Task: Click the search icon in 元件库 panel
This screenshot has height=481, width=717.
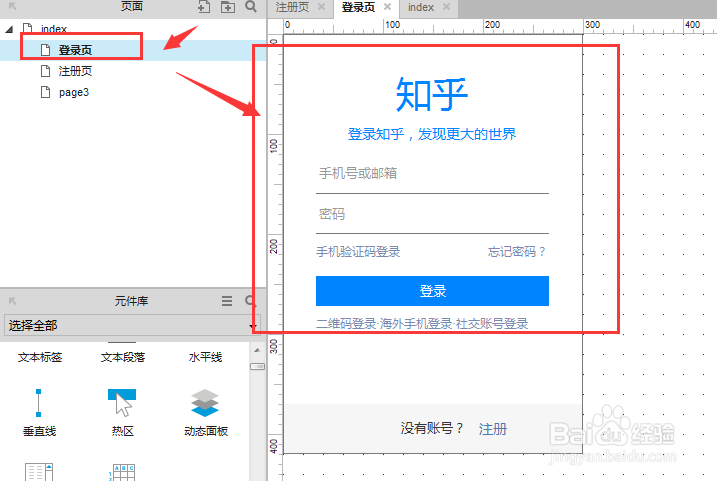Action: point(251,301)
